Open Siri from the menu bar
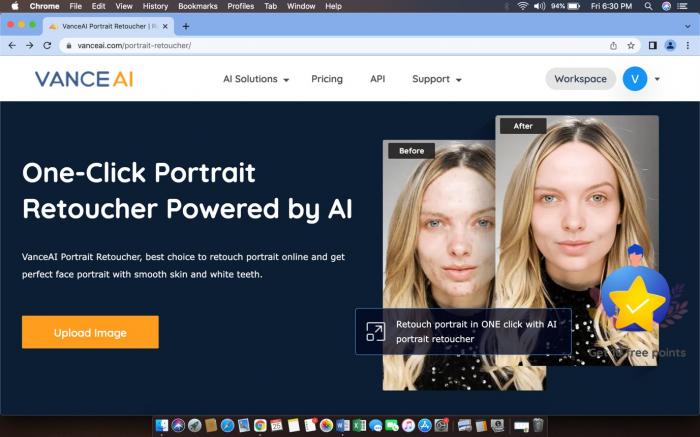This screenshot has height=437, width=700. tap(666, 6)
